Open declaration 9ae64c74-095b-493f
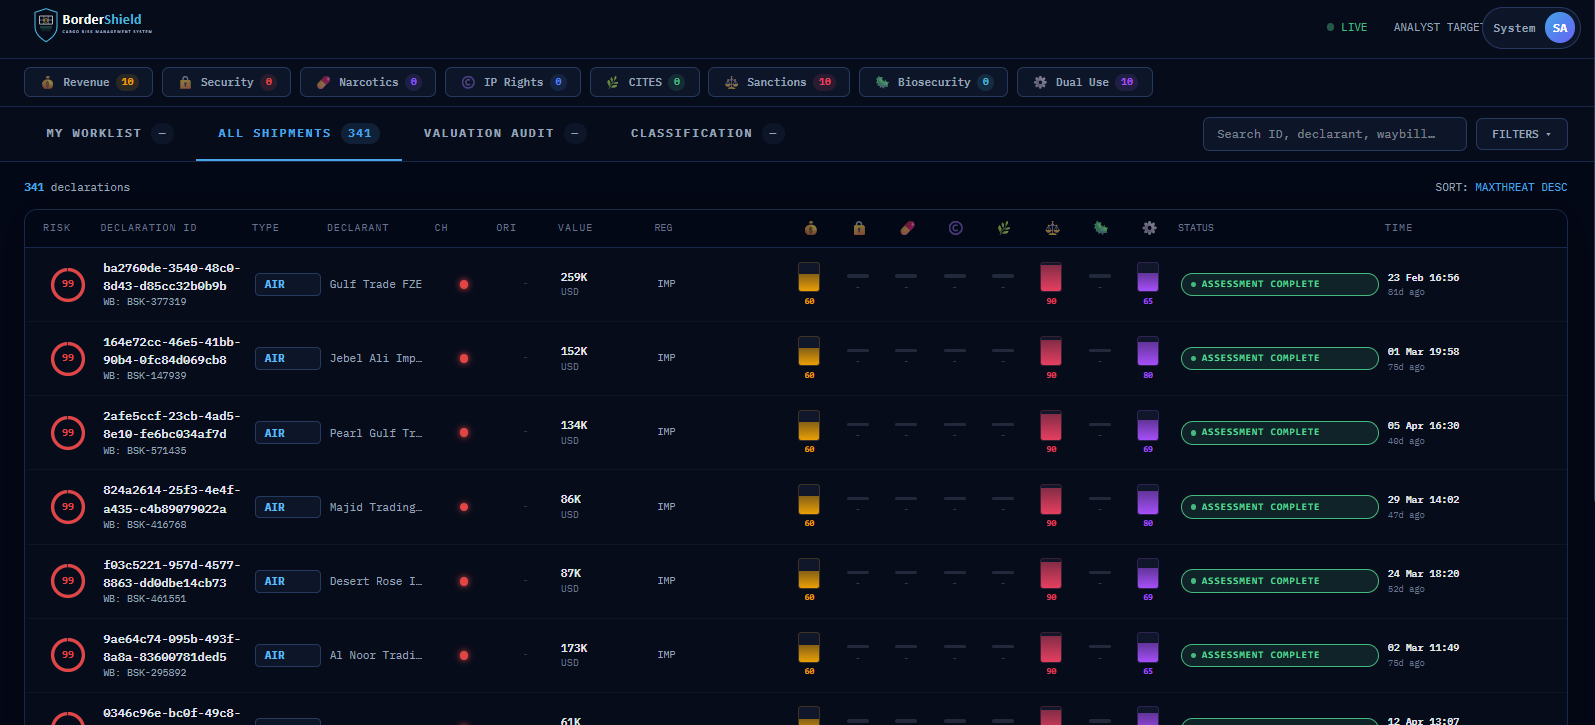This screenshot has width=1595, height=725. click(x=171, y=647)
